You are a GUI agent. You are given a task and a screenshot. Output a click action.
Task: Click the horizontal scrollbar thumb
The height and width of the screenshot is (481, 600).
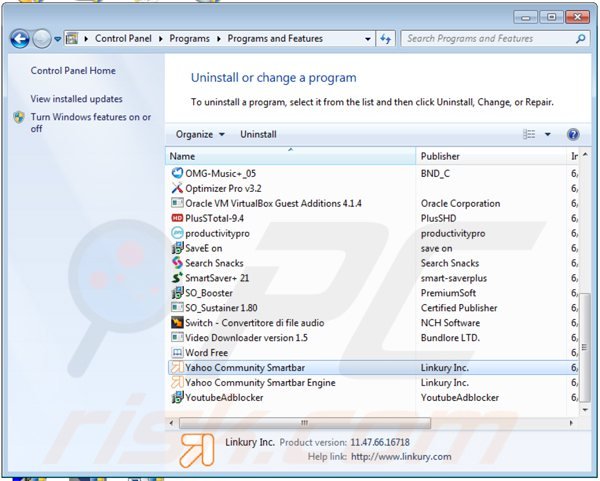pos(305,423)
